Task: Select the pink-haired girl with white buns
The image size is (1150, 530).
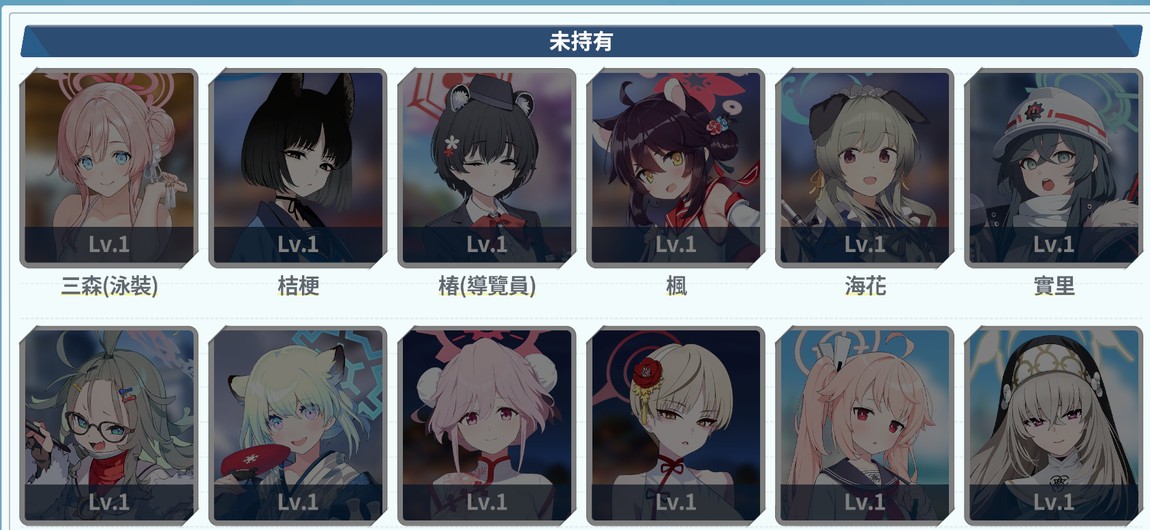Action: click(487, 426)
